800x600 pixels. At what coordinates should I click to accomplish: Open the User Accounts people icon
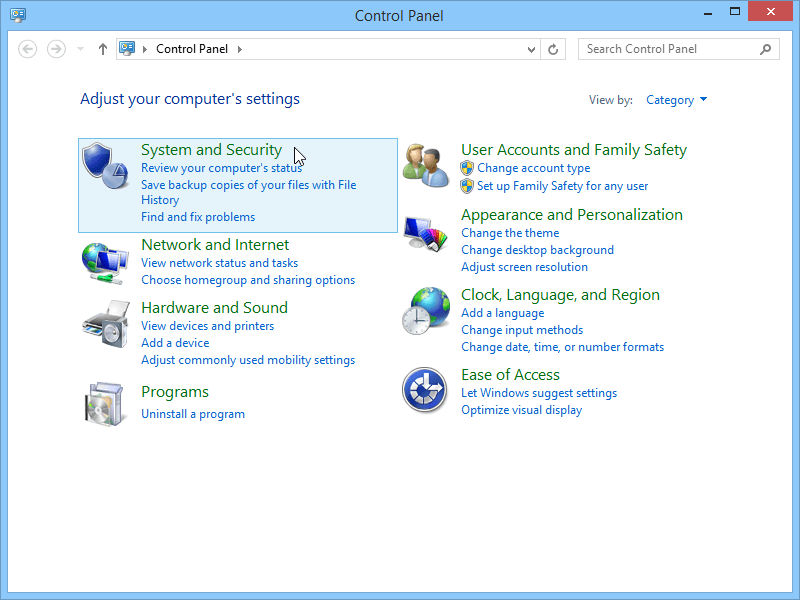(x=426, y=166)
